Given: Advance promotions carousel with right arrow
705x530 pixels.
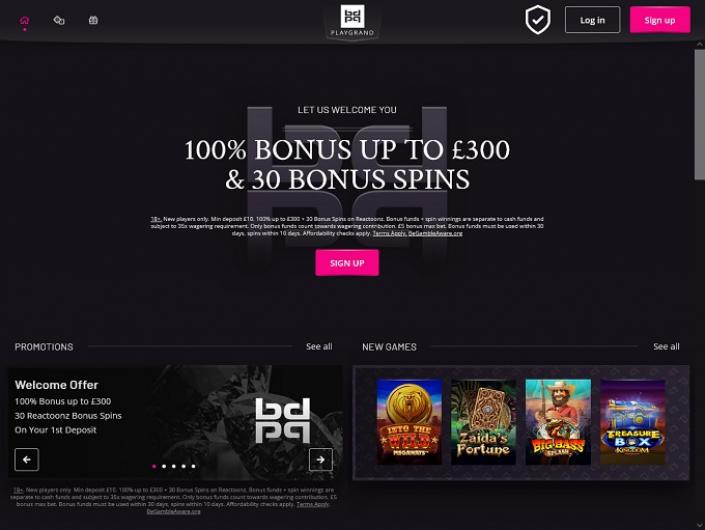Looking at the screenshot, I should pos(321,459).
